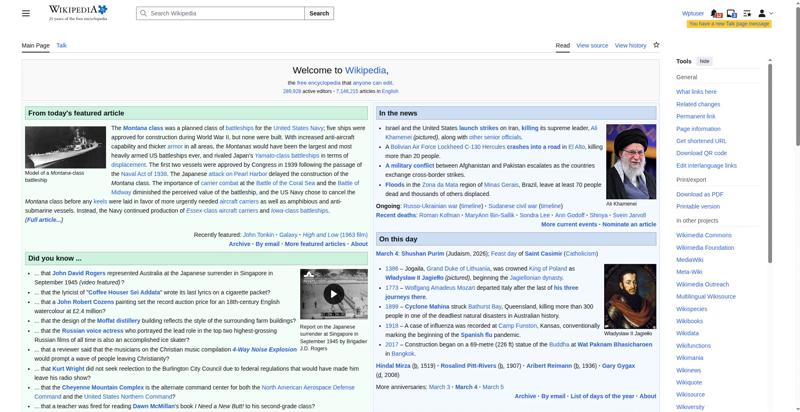Open the new Talk page message notice
This screenshot has width=800, height=412.
pyautogui.click(x=728, y=23)
